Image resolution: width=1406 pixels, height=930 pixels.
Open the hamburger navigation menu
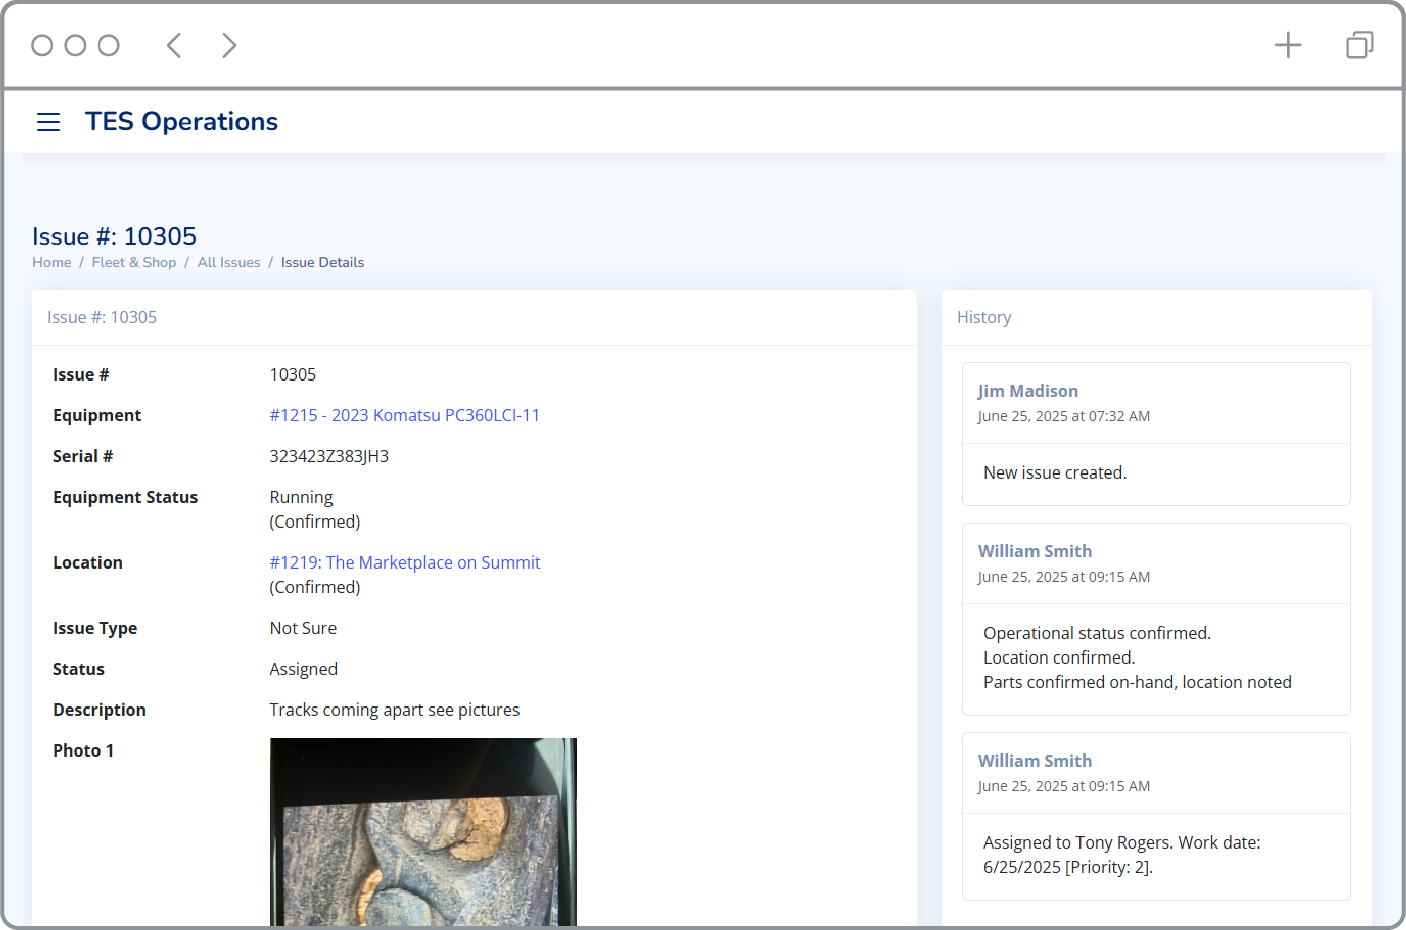click(48, 122)
